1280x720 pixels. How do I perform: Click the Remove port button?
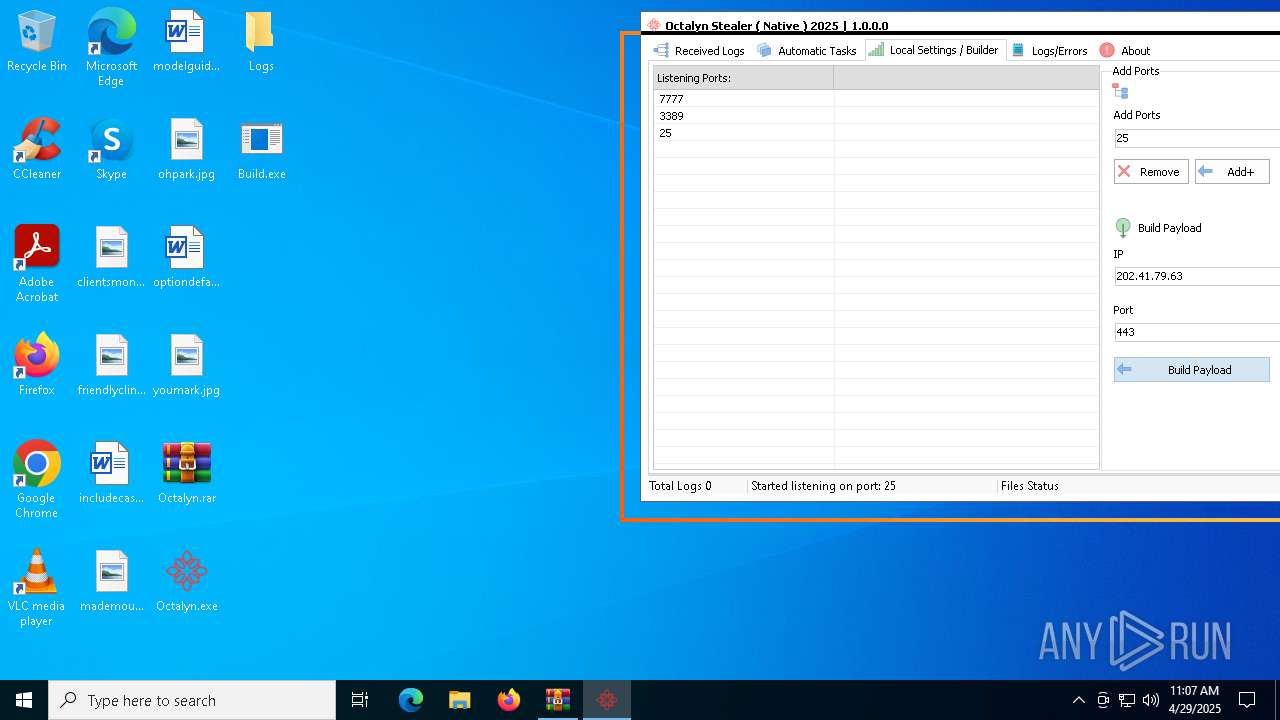pyautogui.click(x=1151, y=172)
